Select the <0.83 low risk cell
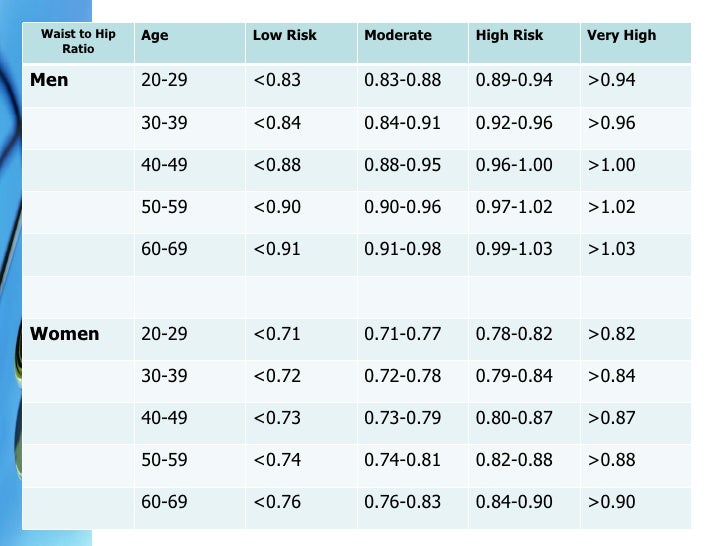Viewport: 728px width, 546px height. 277,80
